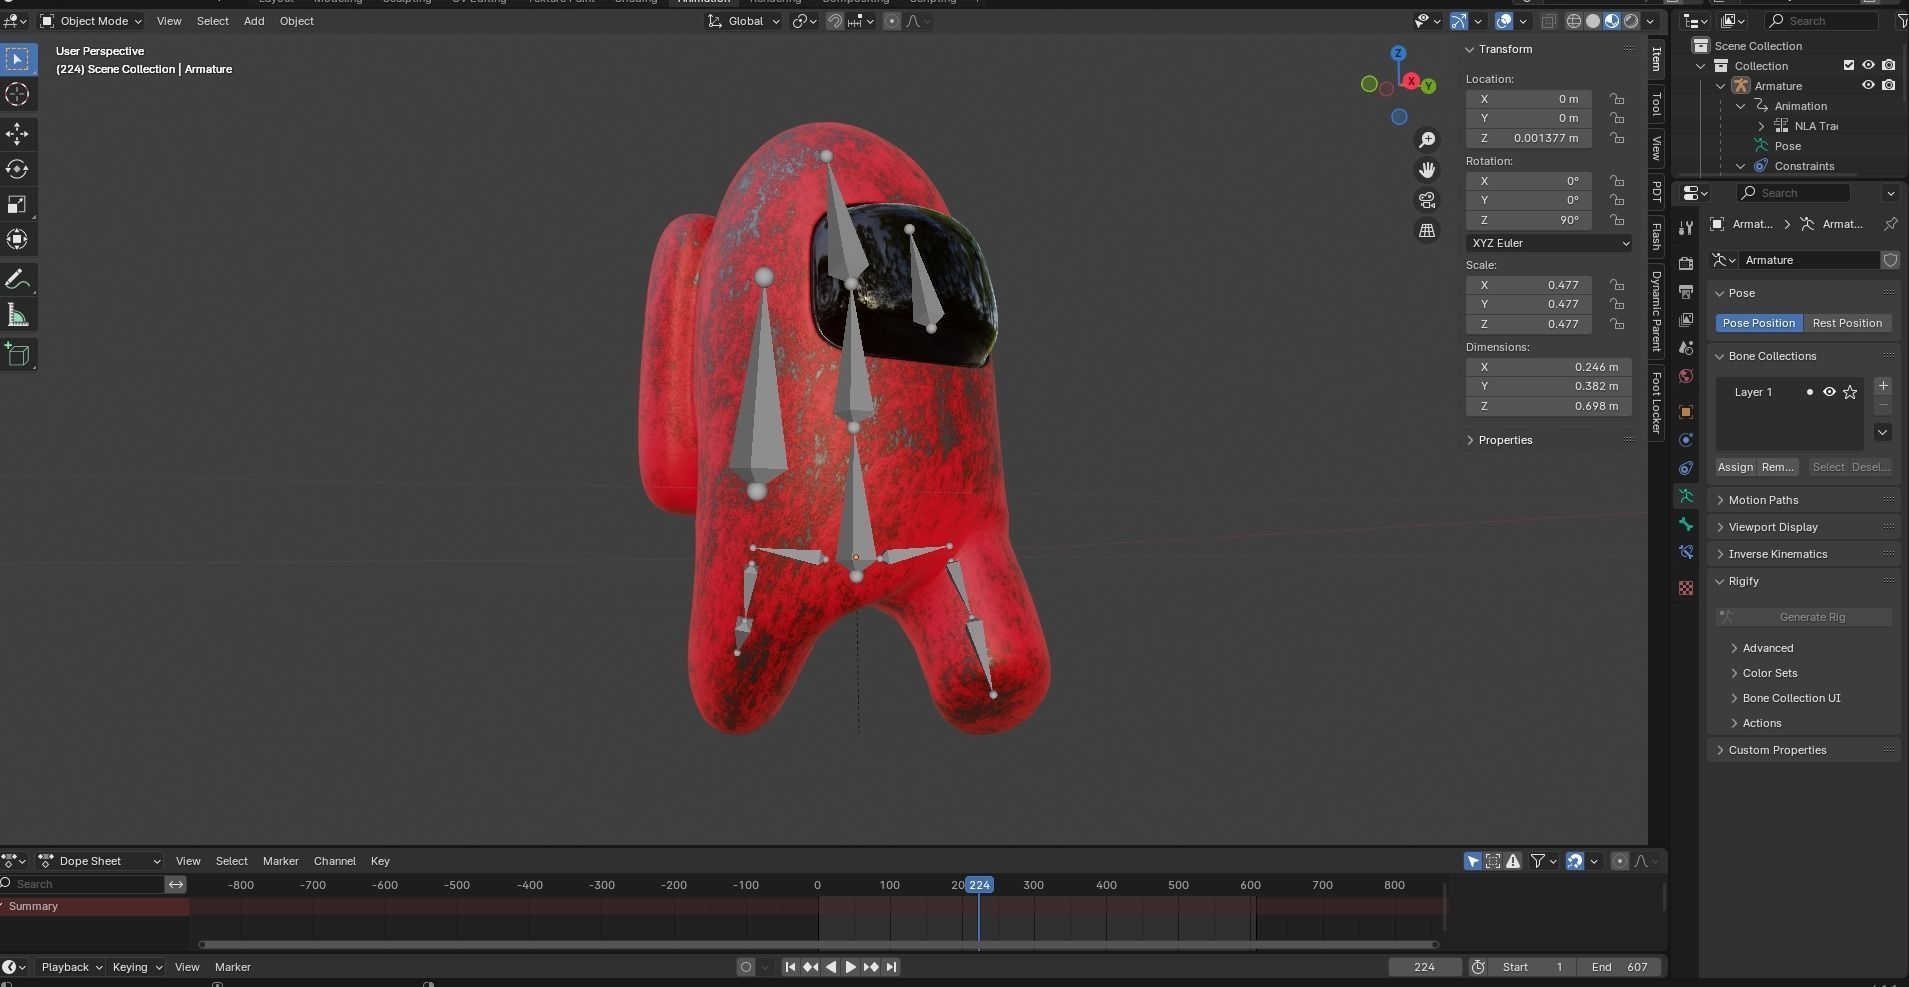The width and height of the screenshot is (1909, 987).
Task: Change the XYZ Euler rotation mode
Action: tap(1549, 243)
